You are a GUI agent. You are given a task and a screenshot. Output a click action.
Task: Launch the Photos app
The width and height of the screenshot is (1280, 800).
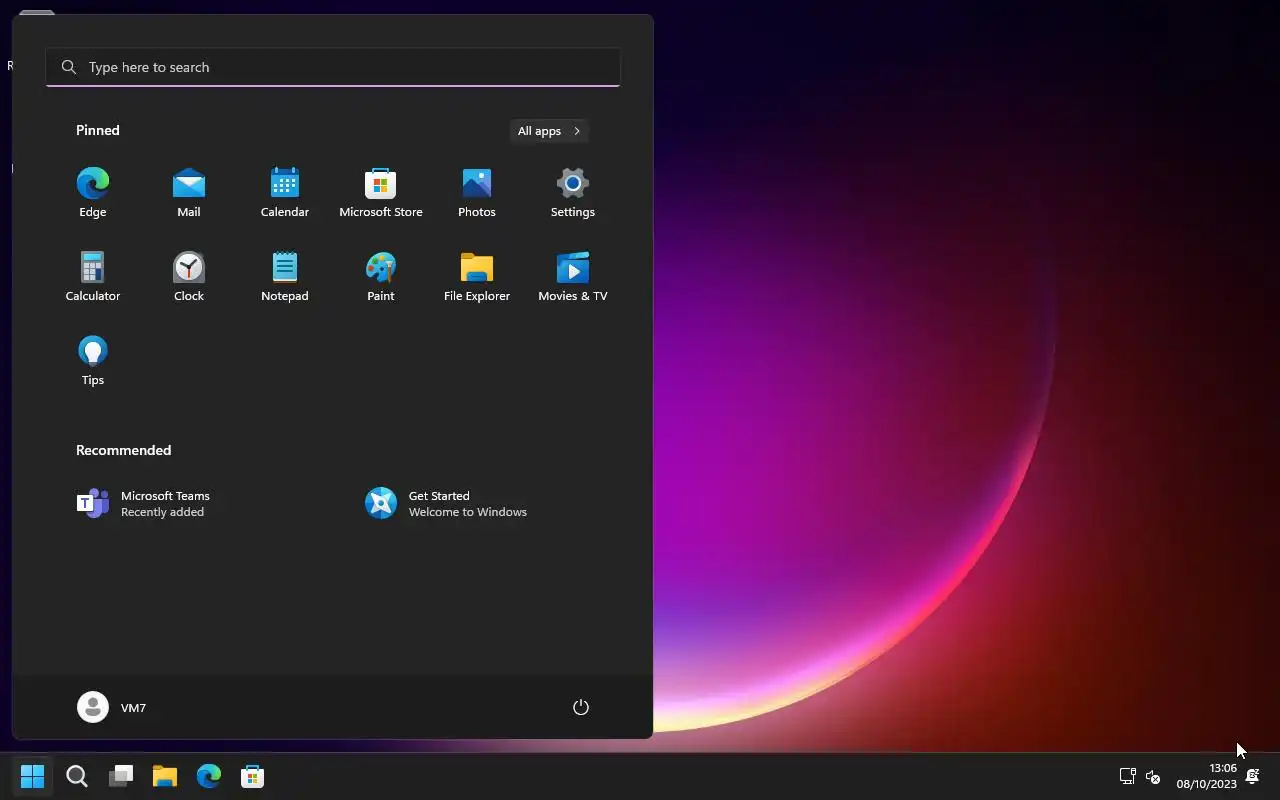tap(477, 192)
